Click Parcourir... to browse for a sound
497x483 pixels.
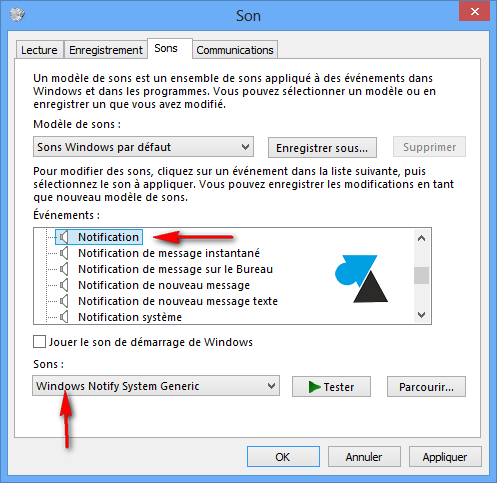coord(426,387)
